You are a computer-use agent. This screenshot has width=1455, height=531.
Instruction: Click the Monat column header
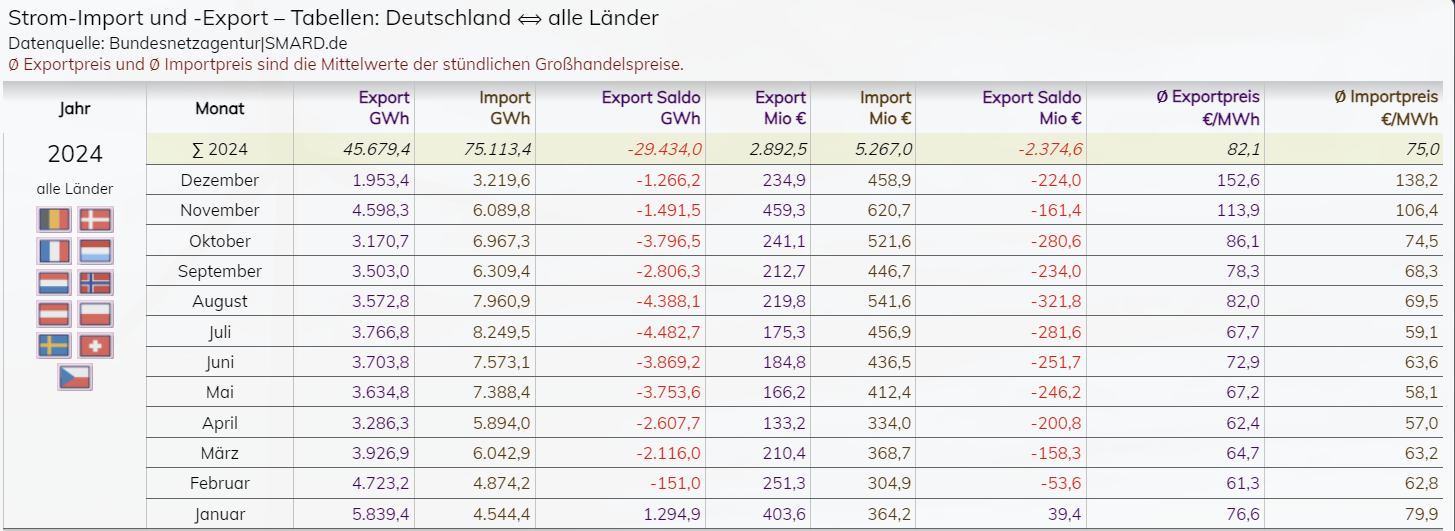220,109
